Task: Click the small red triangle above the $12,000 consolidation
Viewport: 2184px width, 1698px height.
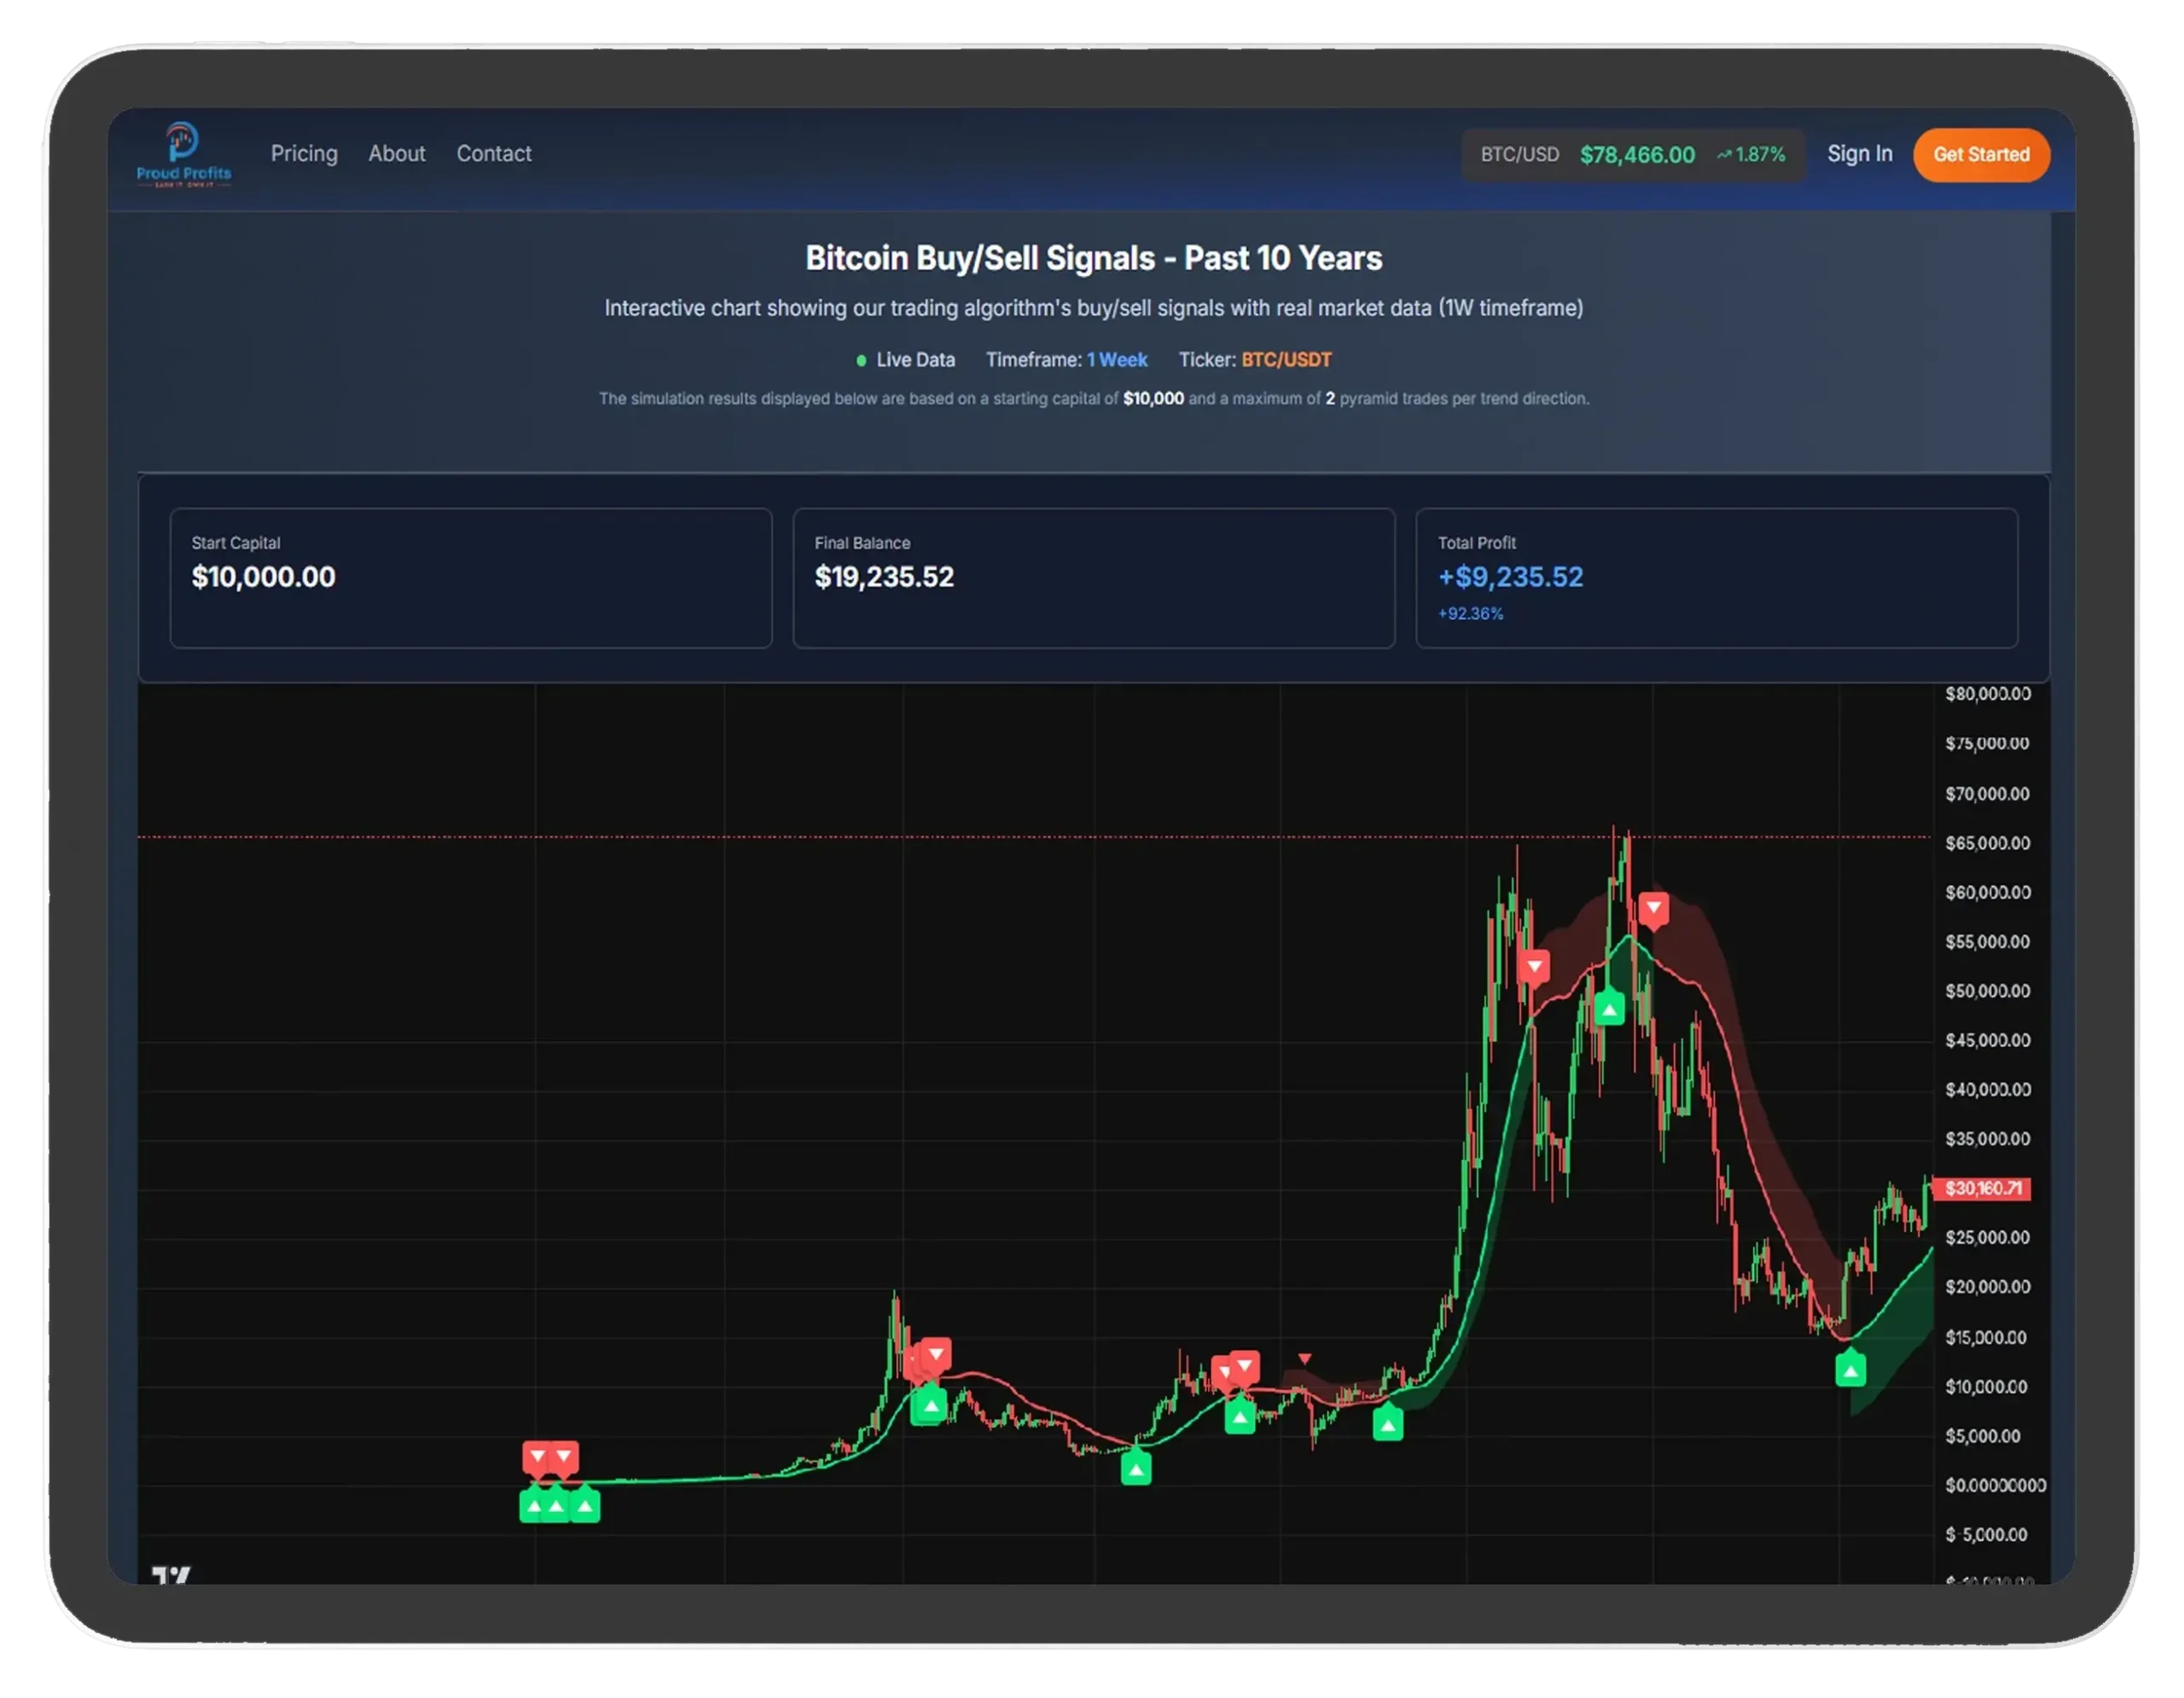Action: (x=1304, y=1359)
